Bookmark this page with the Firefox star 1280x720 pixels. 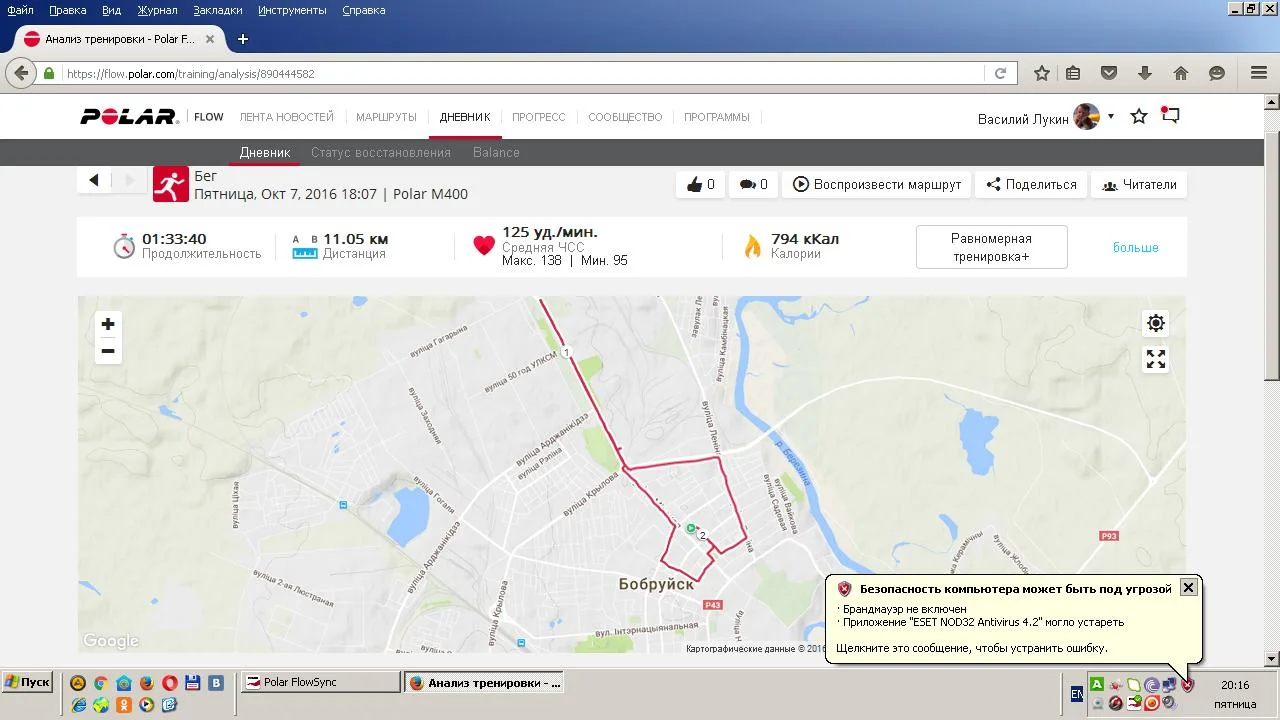[x=1042, y=73]
